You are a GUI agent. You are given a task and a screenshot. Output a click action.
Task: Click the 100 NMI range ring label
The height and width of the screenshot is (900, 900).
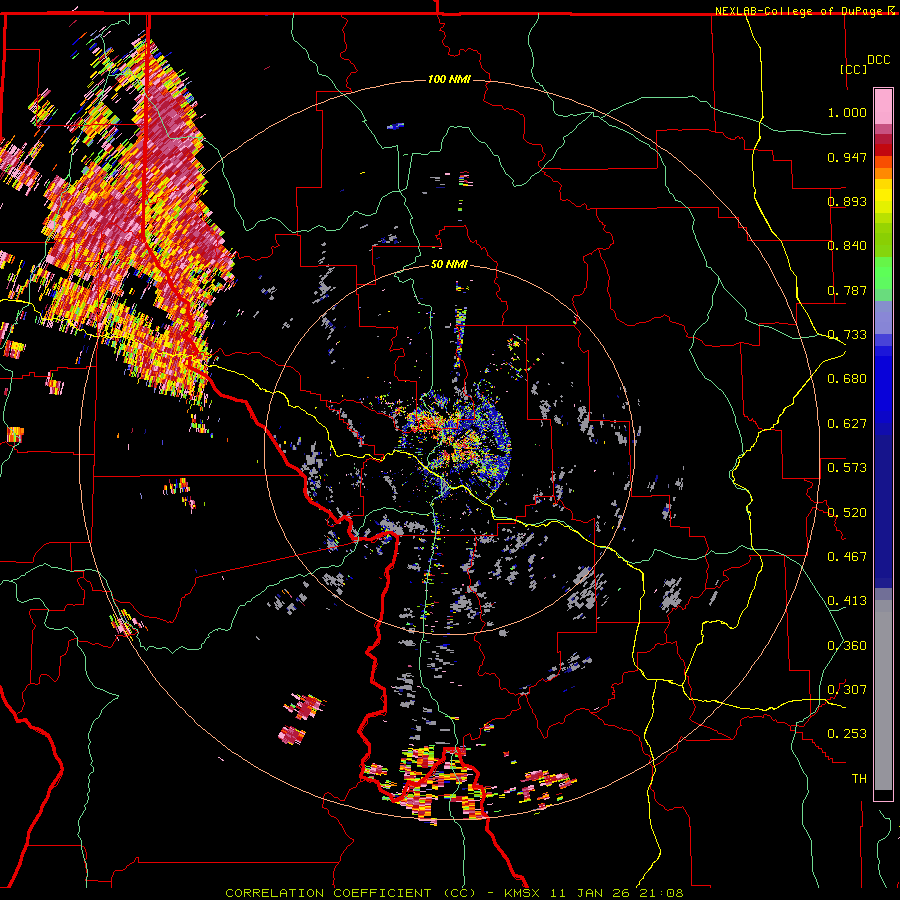(x=449, y=79)
